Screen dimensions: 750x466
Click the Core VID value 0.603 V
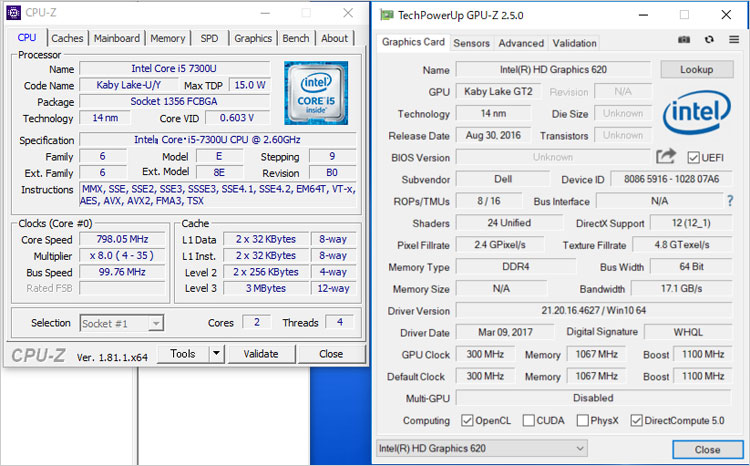(237, 118)
